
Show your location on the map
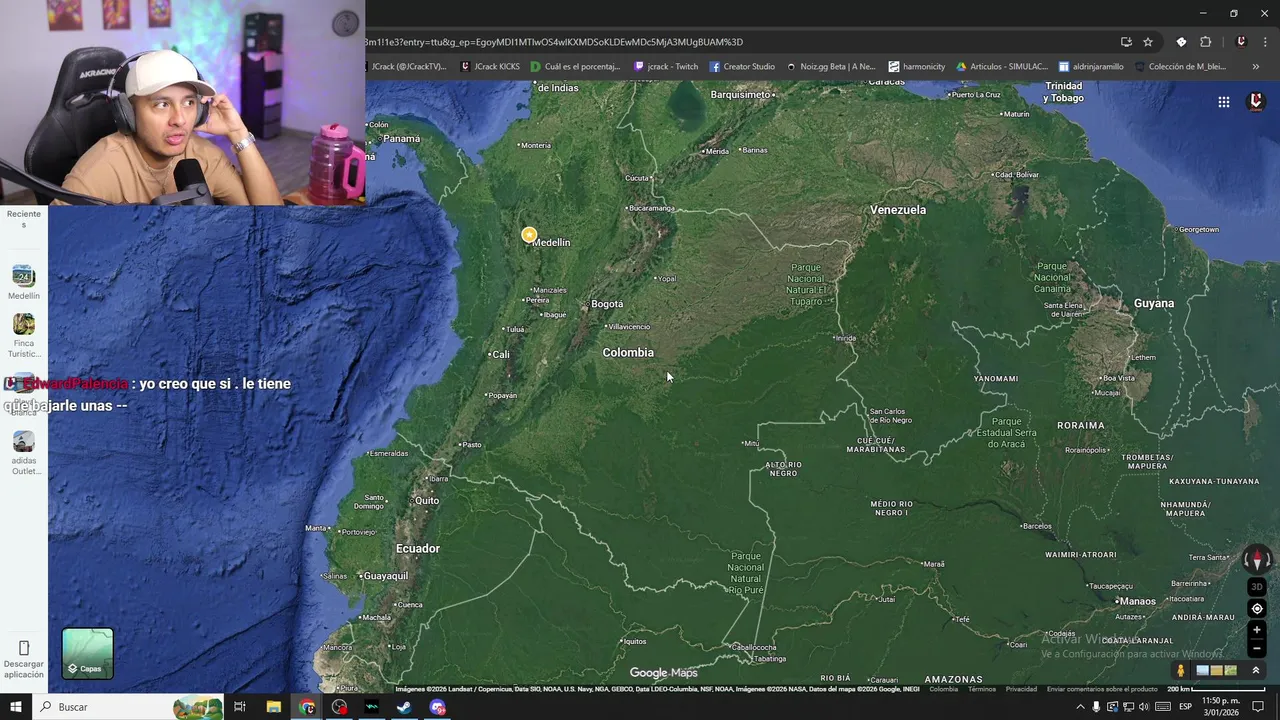1257,609
